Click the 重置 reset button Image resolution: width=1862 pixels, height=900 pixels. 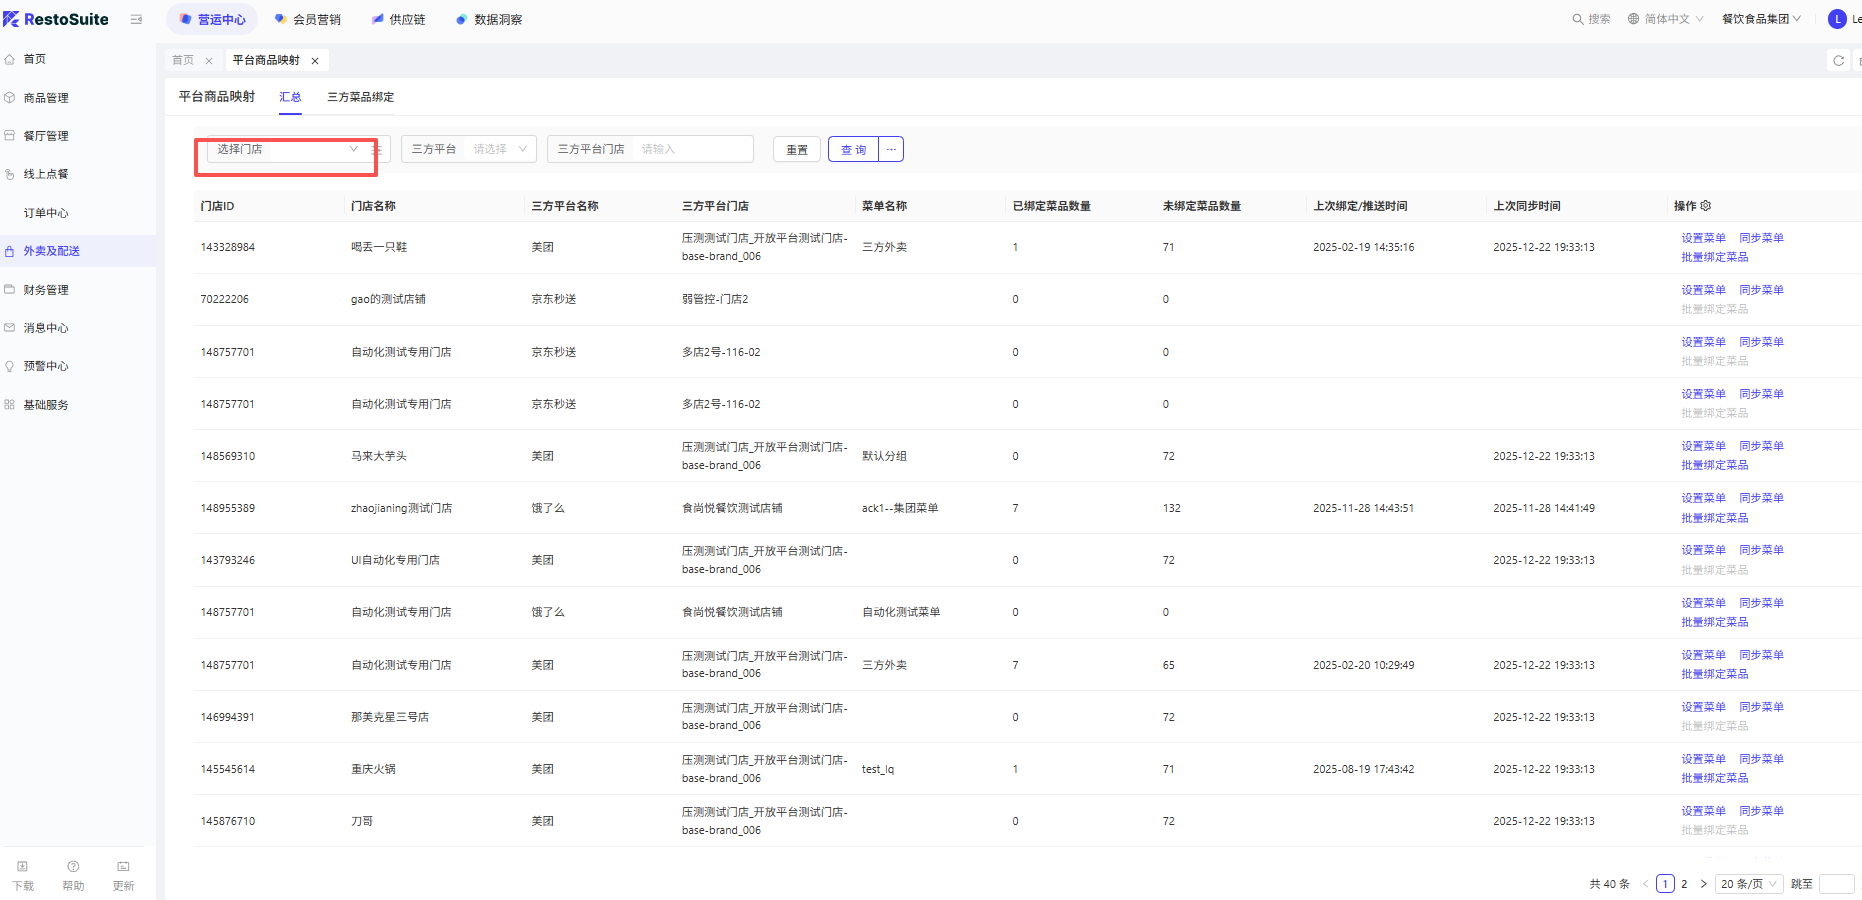tap(797, 149)
